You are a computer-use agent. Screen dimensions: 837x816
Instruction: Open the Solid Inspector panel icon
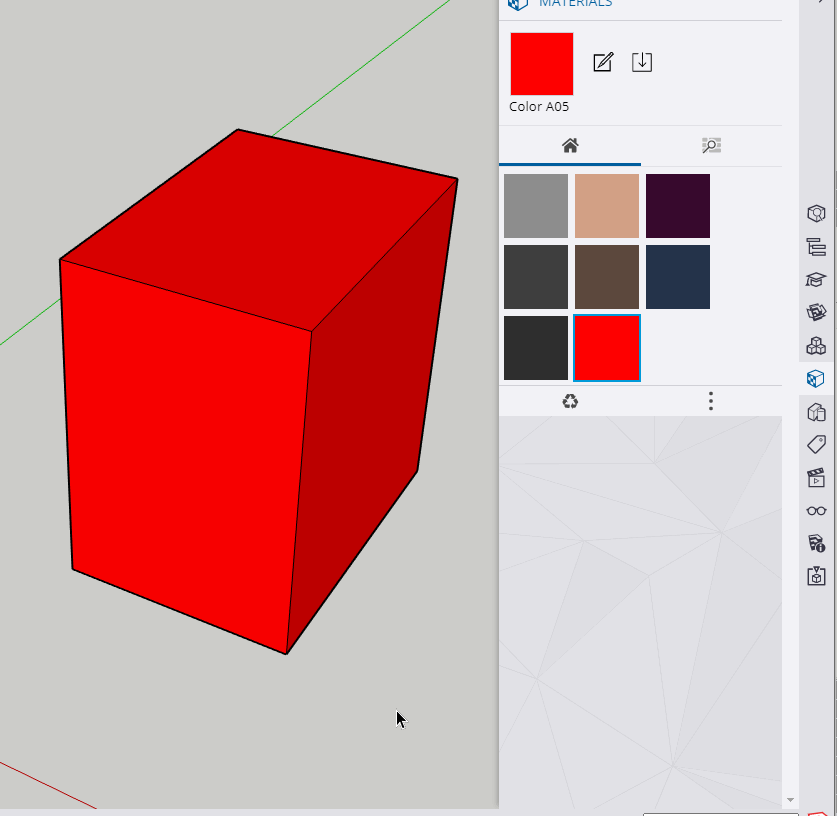pos(816,576)
